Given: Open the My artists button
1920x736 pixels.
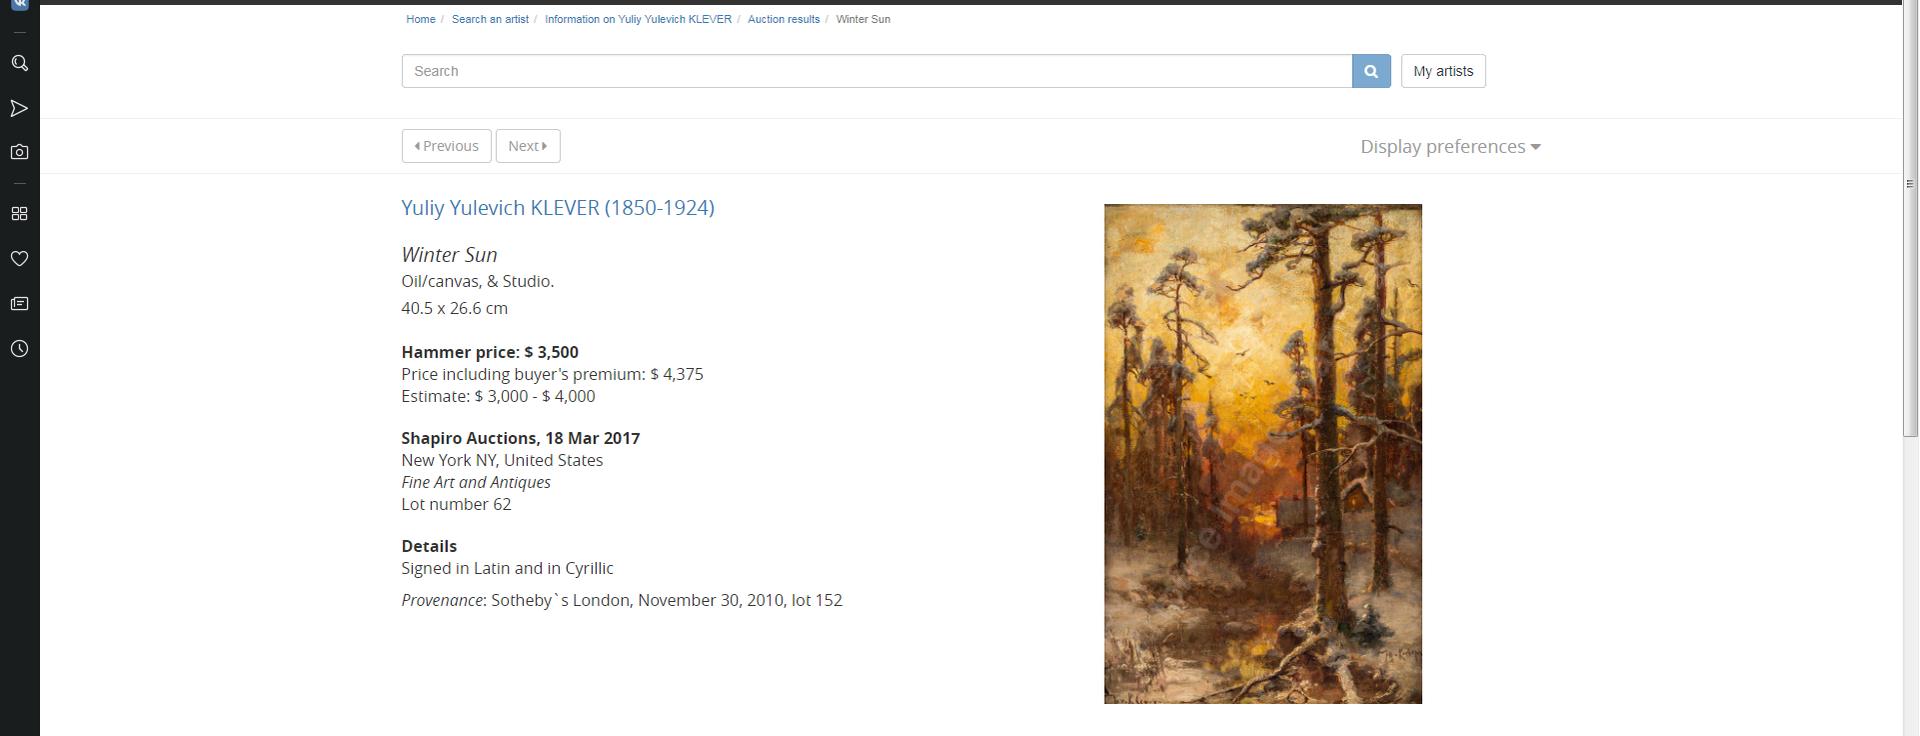Looking at the screenshot, I should coord(1443,71).
